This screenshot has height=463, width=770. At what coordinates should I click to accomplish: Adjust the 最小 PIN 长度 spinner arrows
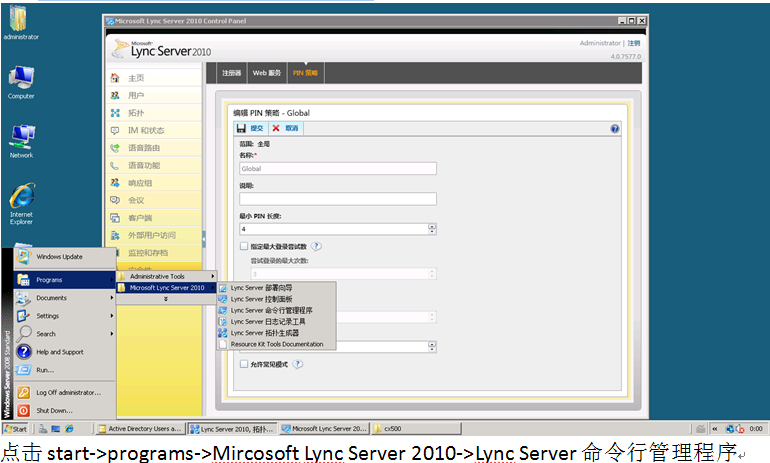click(x=432, y=229)
